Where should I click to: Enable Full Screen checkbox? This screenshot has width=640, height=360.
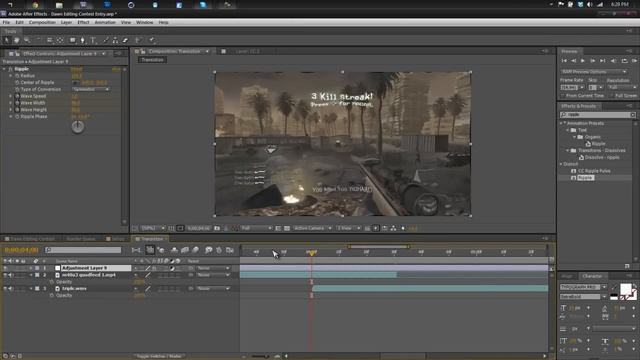[x=612, y=96]
